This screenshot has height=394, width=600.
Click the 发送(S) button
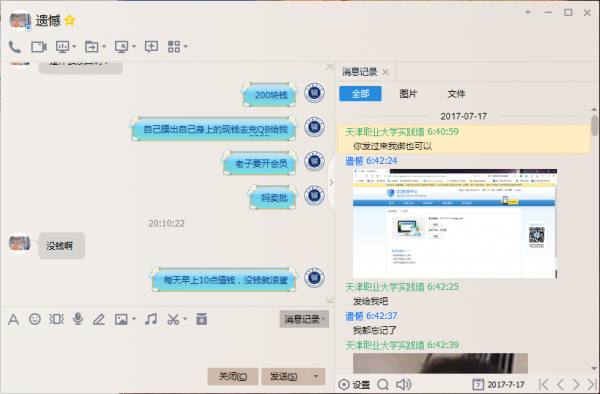(284, 376)
